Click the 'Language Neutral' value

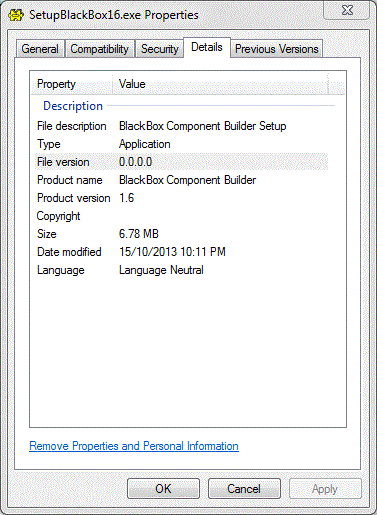point(161,270)
